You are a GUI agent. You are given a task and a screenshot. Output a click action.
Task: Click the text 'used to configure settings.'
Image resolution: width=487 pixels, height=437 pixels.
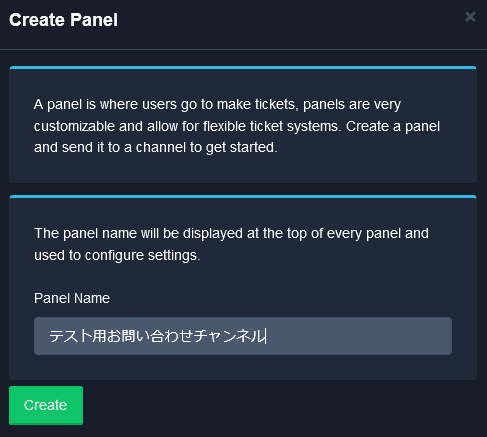[x=117, y=255]
